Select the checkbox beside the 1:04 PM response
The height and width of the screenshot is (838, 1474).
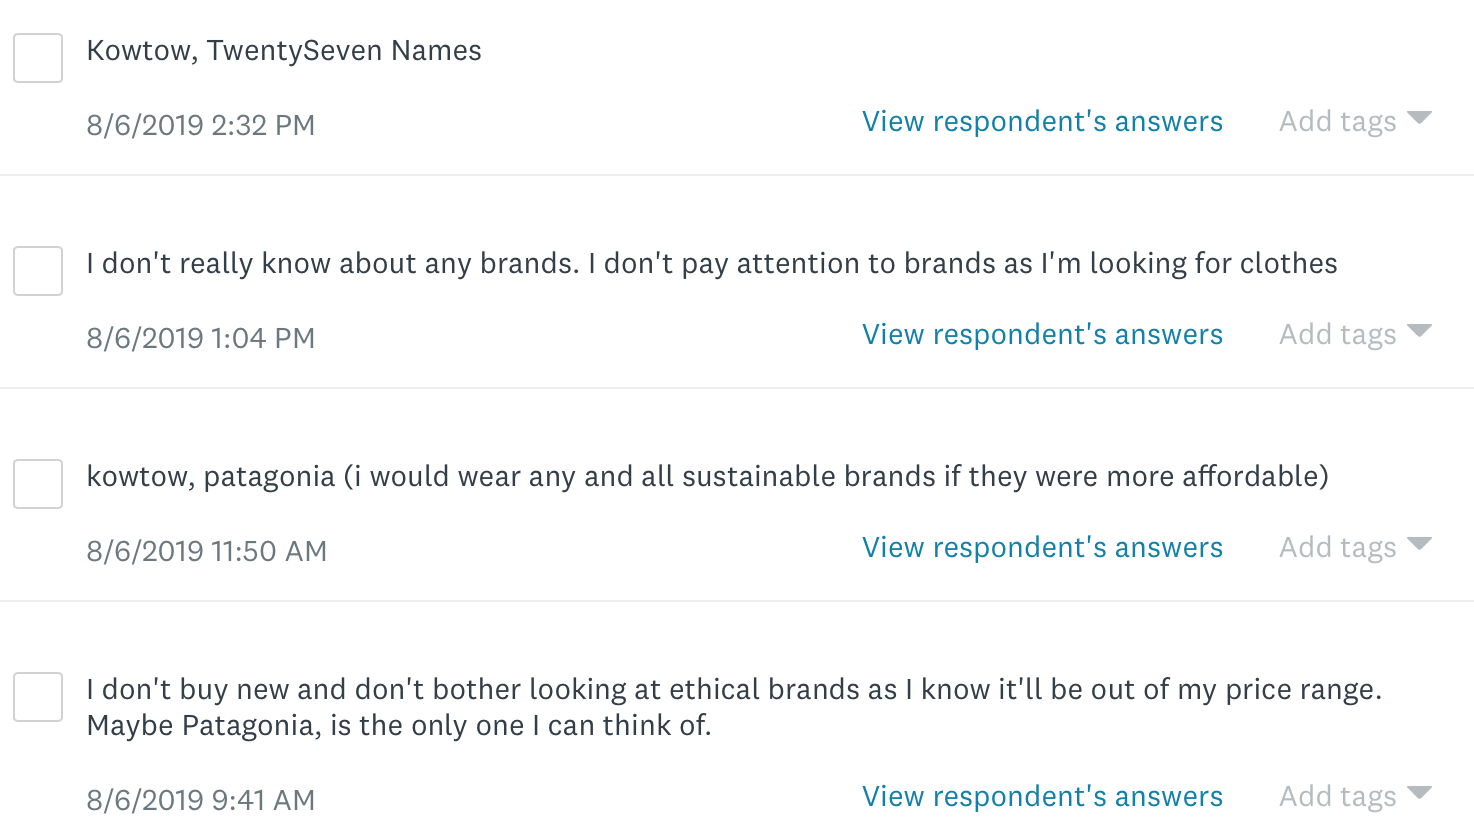point(38,271)
